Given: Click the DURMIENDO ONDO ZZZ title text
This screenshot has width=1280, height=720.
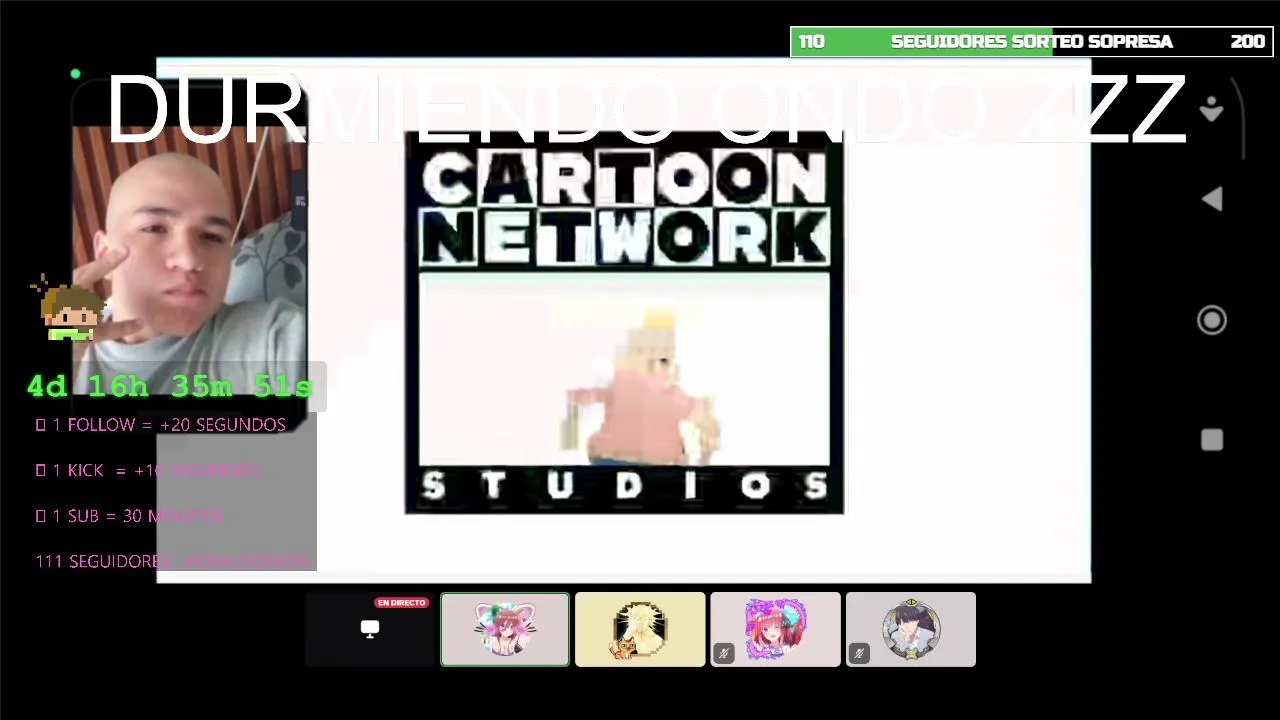Looking at the screenshot, I should [x=646, y=110].
